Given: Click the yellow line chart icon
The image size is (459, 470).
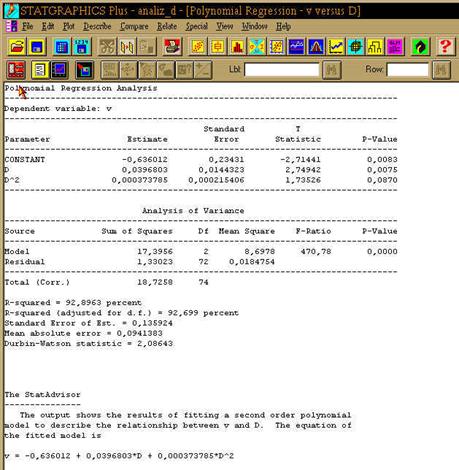Looking at the screenshot, I should click(x=336, y=47).
